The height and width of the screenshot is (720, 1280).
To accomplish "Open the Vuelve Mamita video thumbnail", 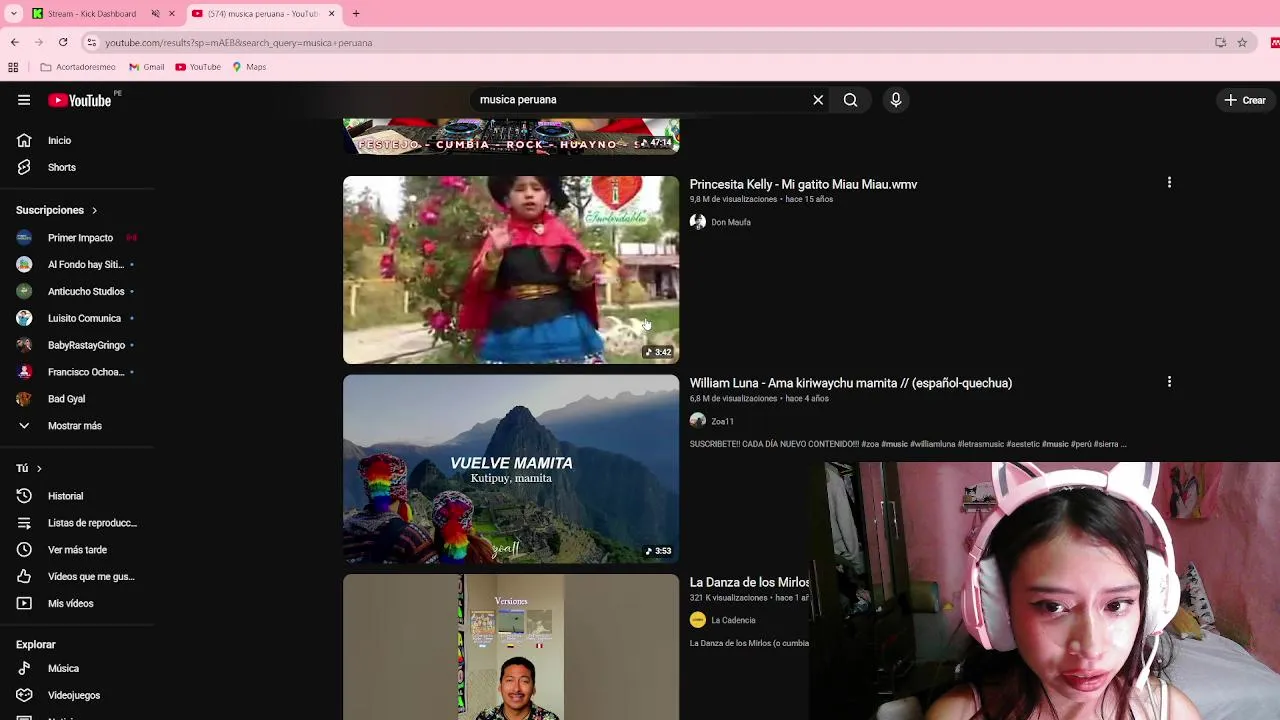I will 511,469.
